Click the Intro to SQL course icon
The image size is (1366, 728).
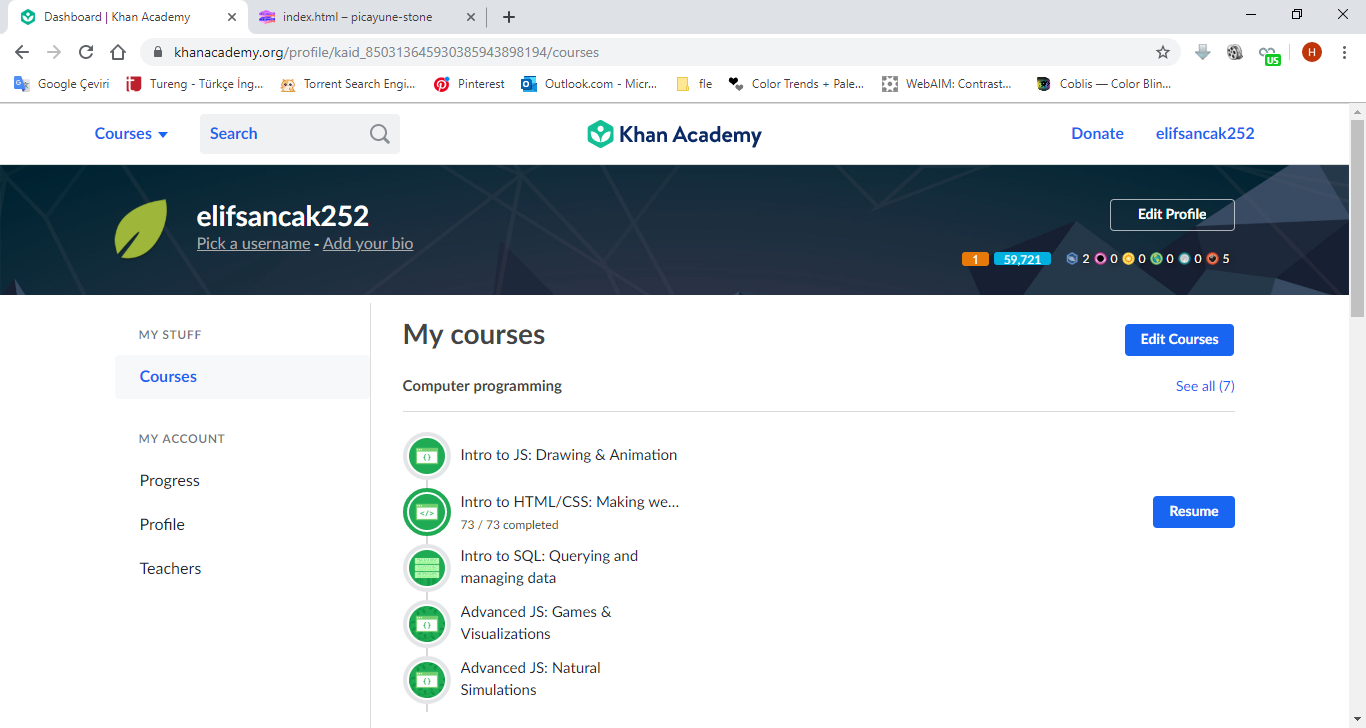pos(427,568)
